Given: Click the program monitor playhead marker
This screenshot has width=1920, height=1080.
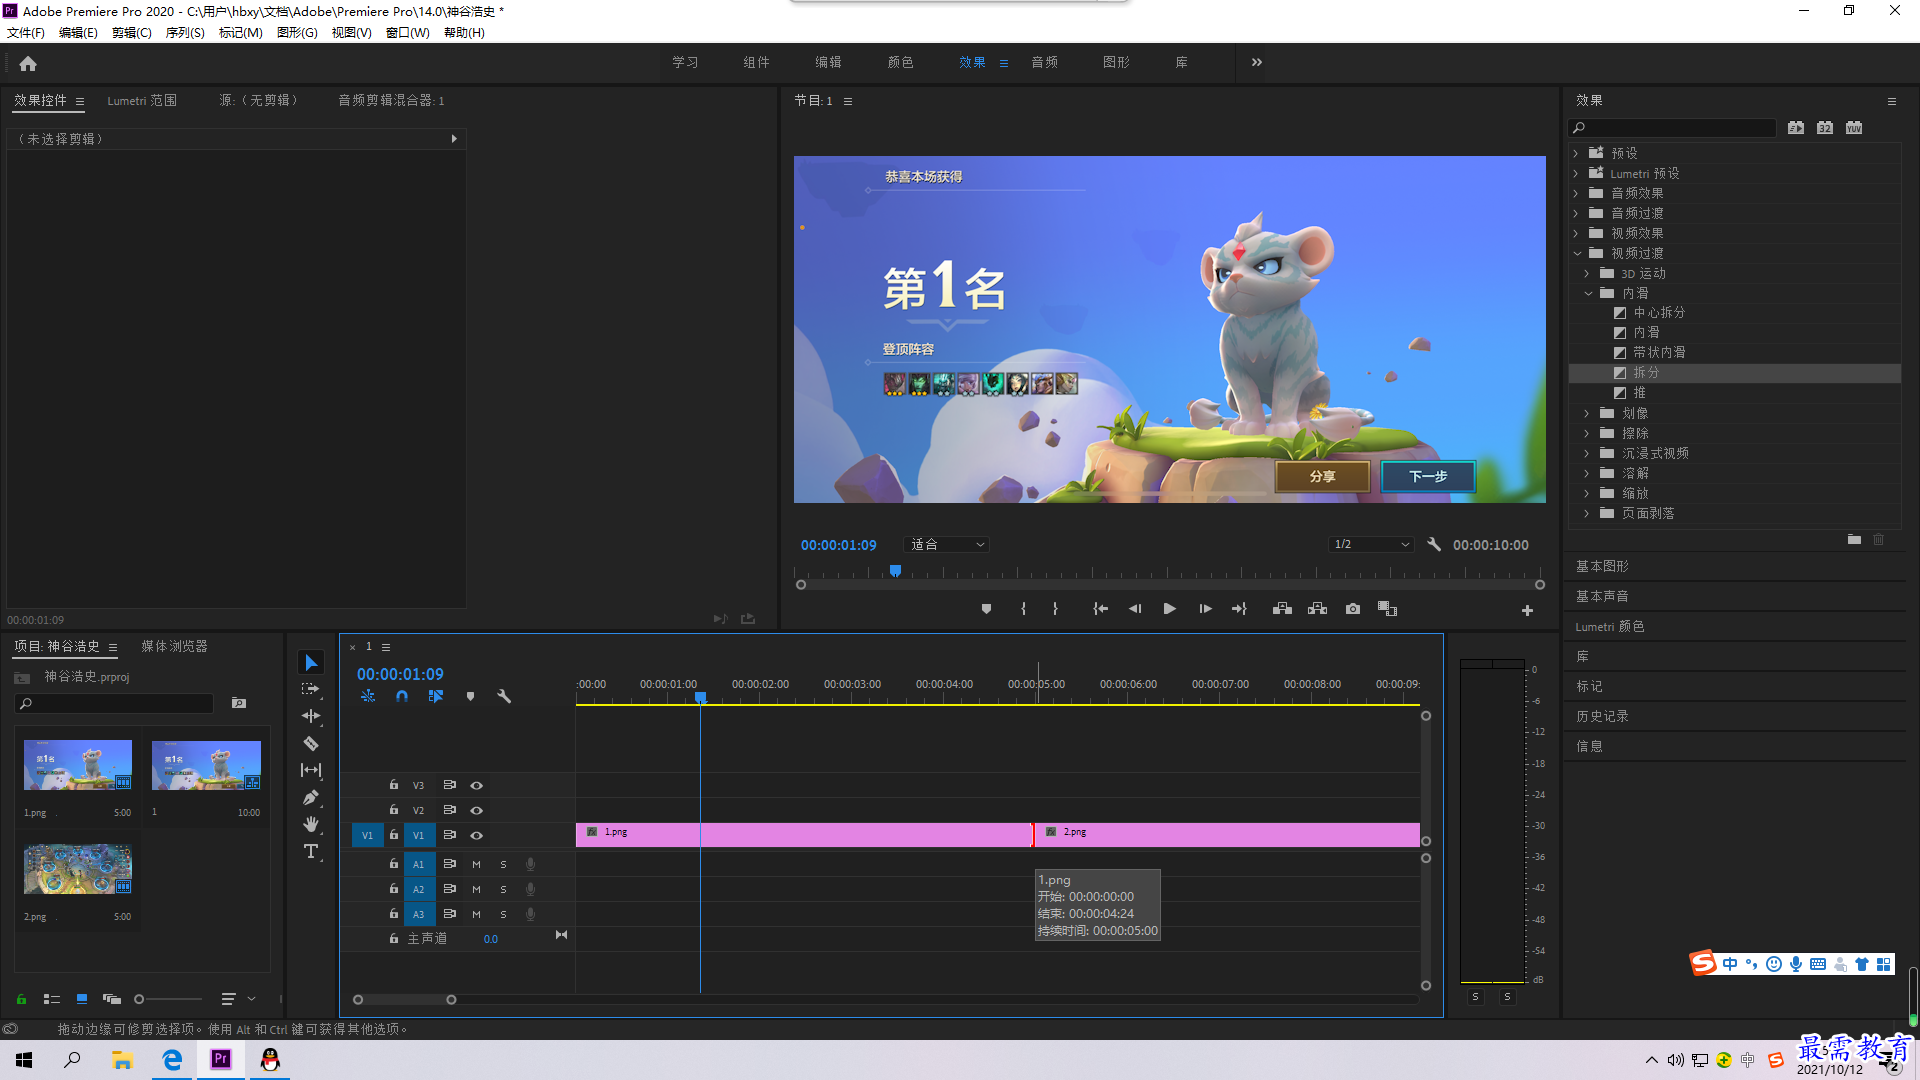Looking at the screenshot, I should point(895,571).
